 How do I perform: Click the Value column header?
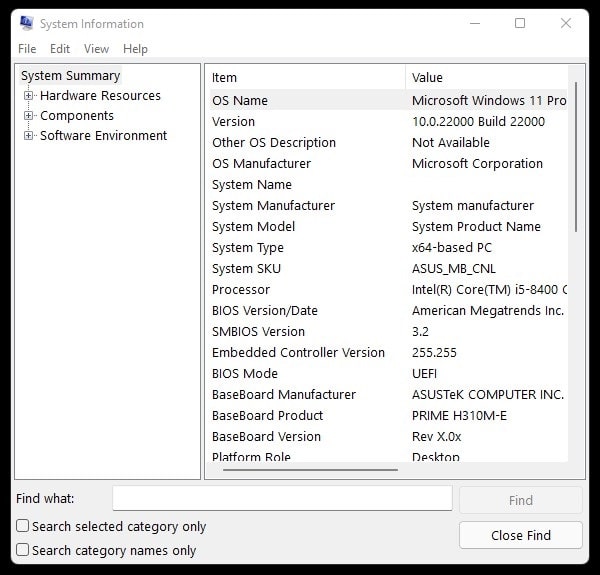tap(487, 78)
